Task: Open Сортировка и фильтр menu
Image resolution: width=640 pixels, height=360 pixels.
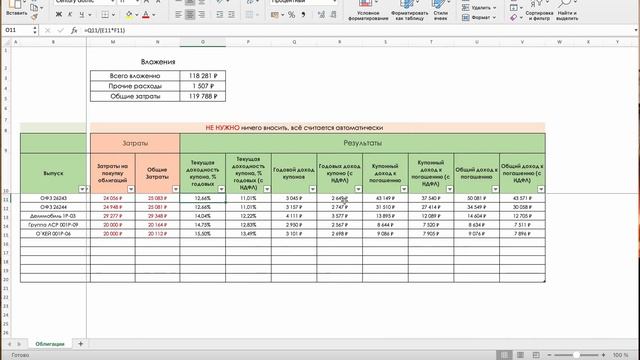Action: [x=539, y=10]
